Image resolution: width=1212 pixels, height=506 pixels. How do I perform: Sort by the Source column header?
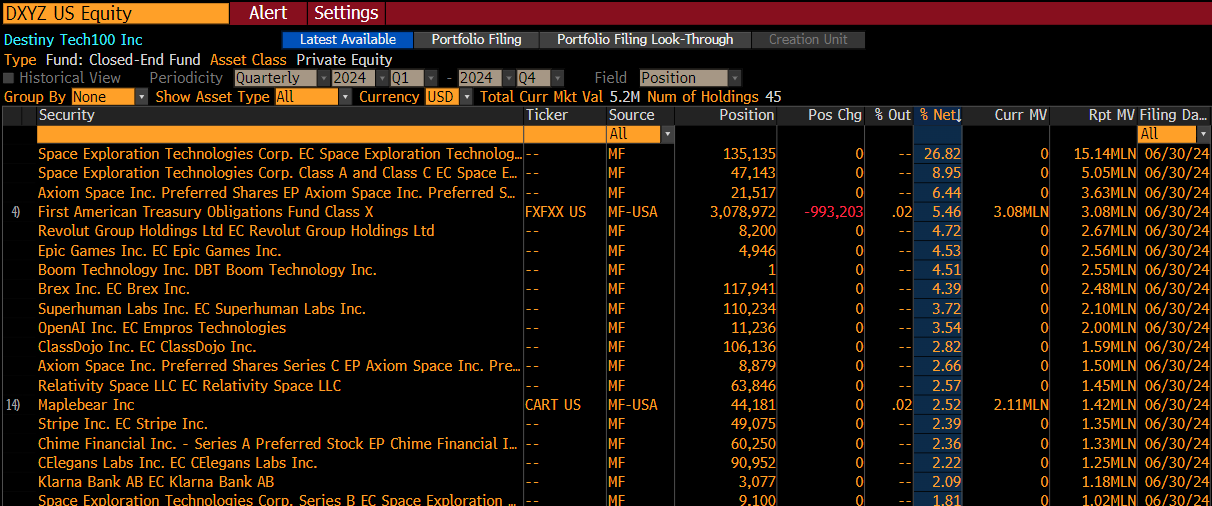640,115
